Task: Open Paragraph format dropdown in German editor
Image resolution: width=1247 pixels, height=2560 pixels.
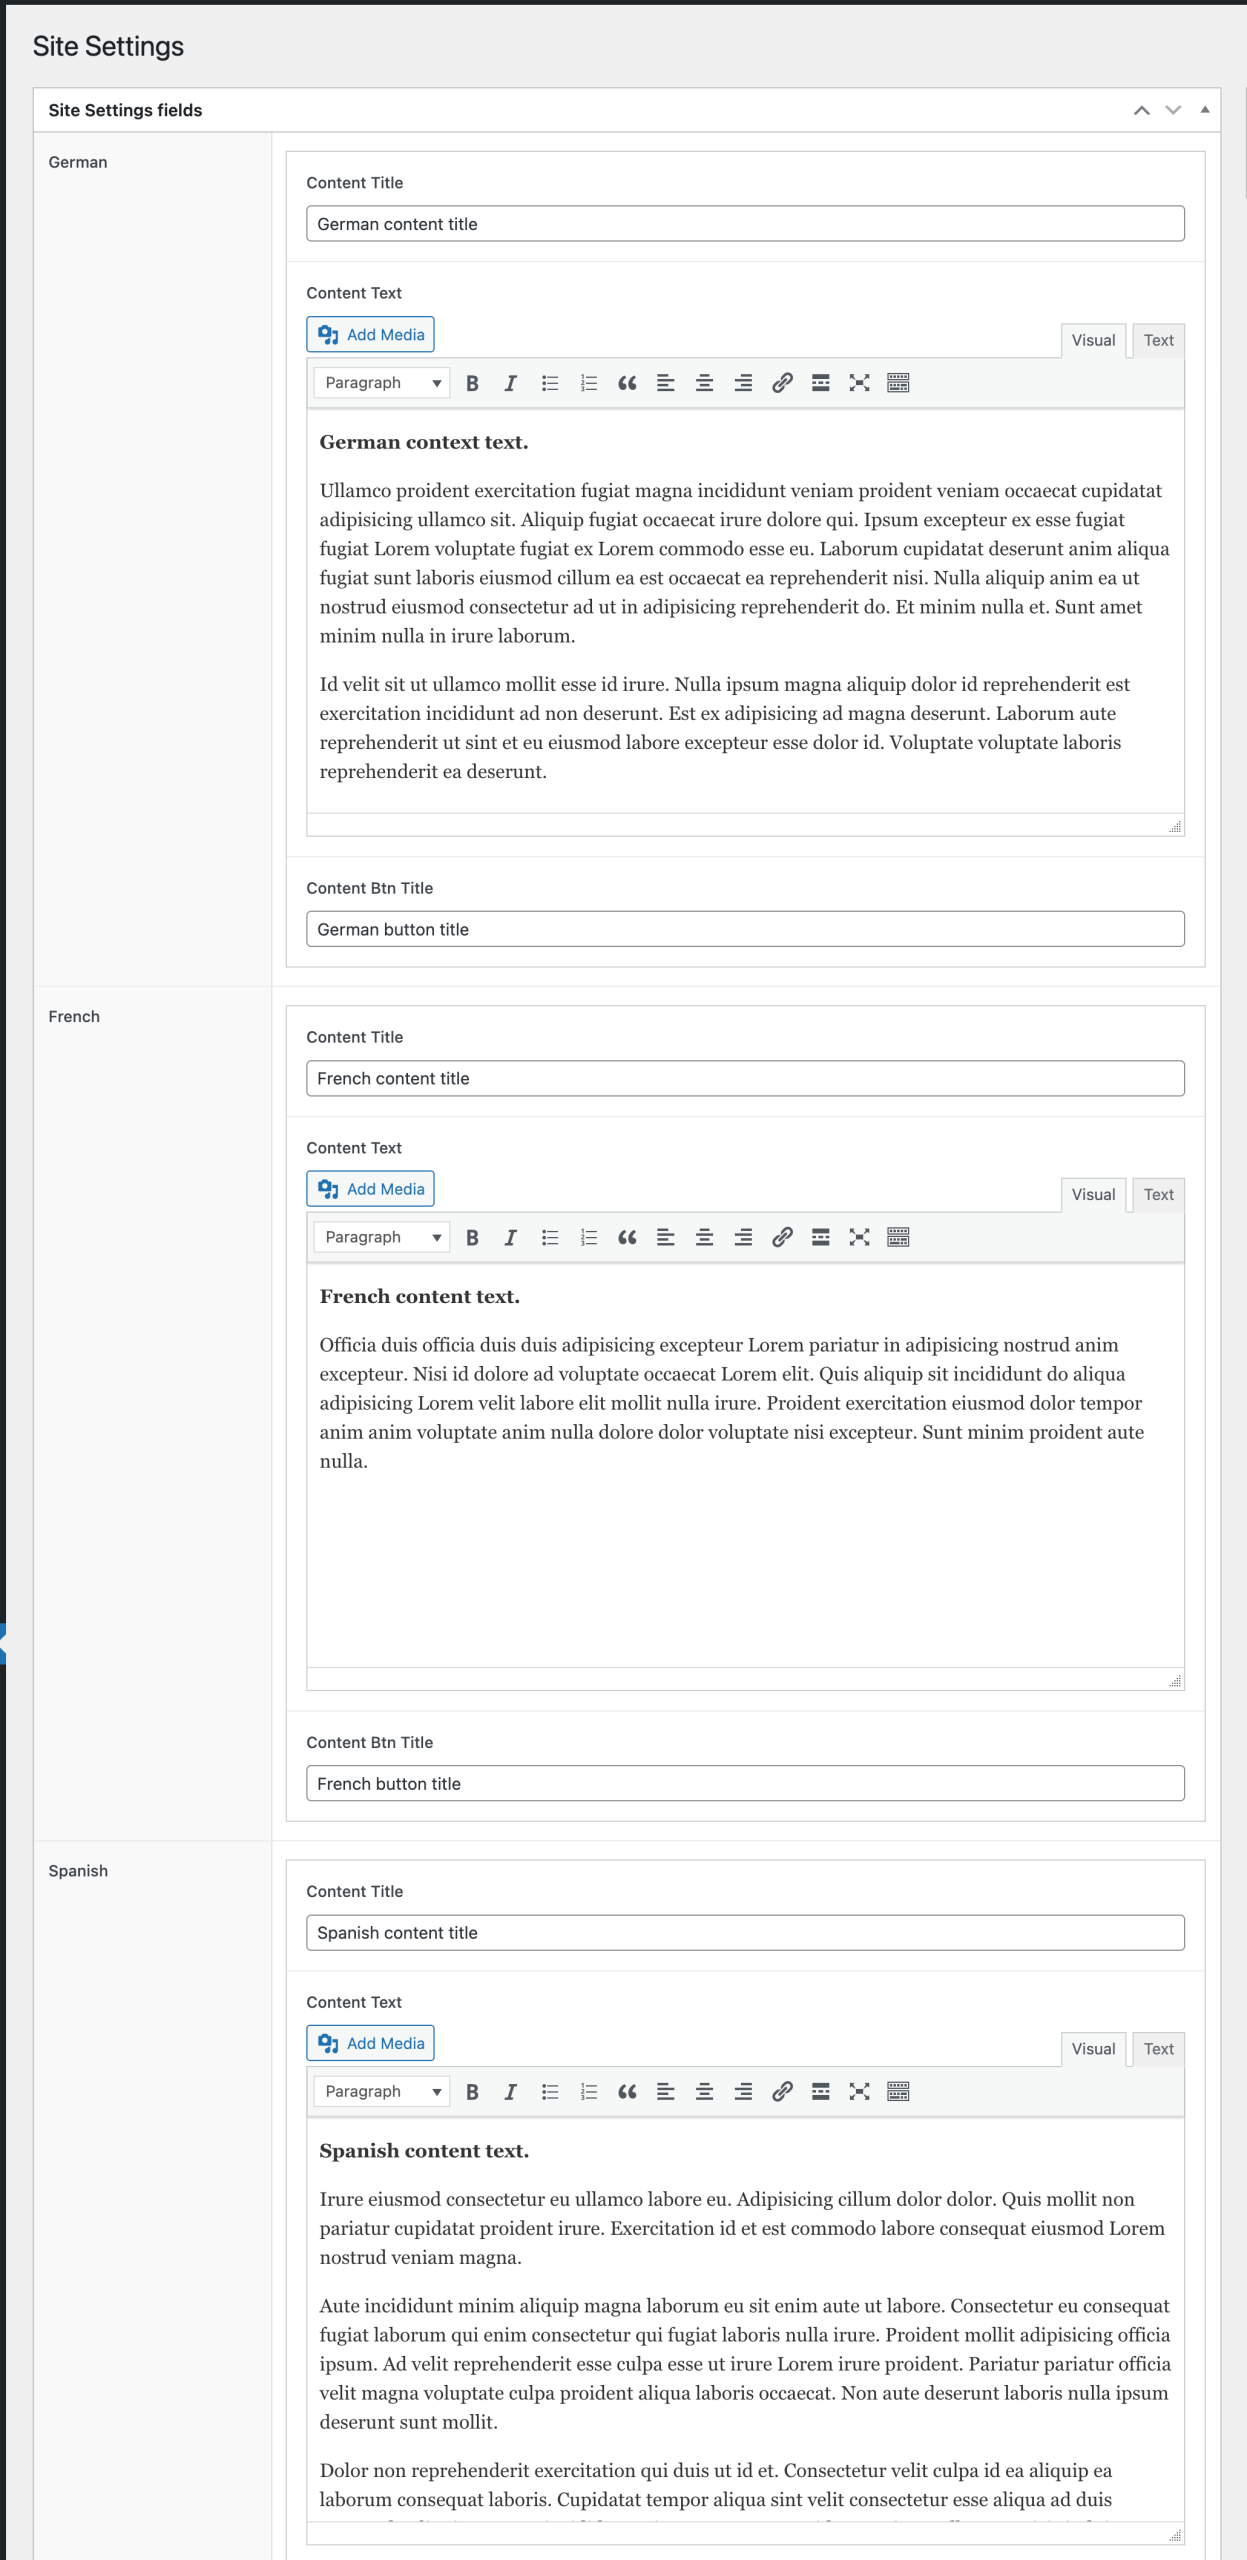Action: [x=382, y=383]
